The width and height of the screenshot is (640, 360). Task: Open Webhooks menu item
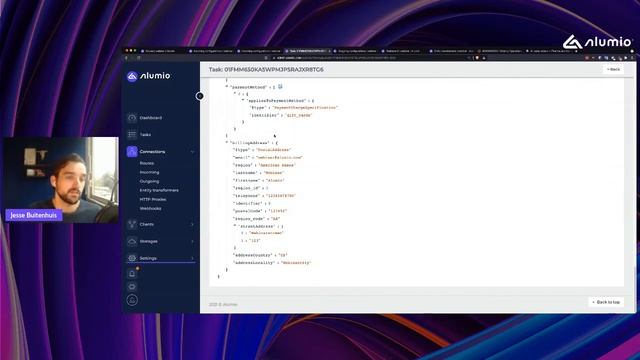[x=151, y=208]
